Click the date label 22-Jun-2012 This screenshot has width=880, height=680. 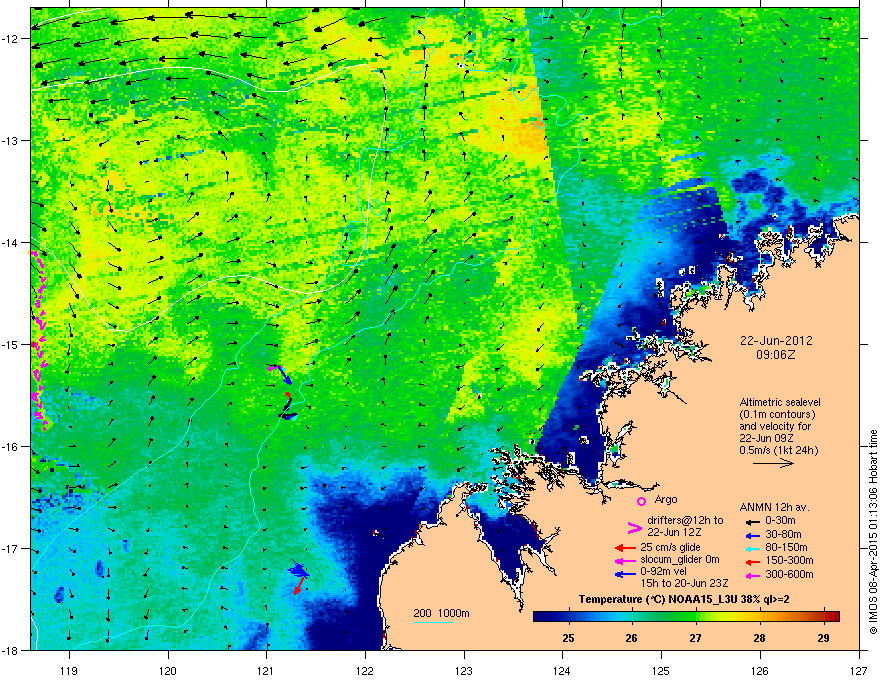(776, 341)
